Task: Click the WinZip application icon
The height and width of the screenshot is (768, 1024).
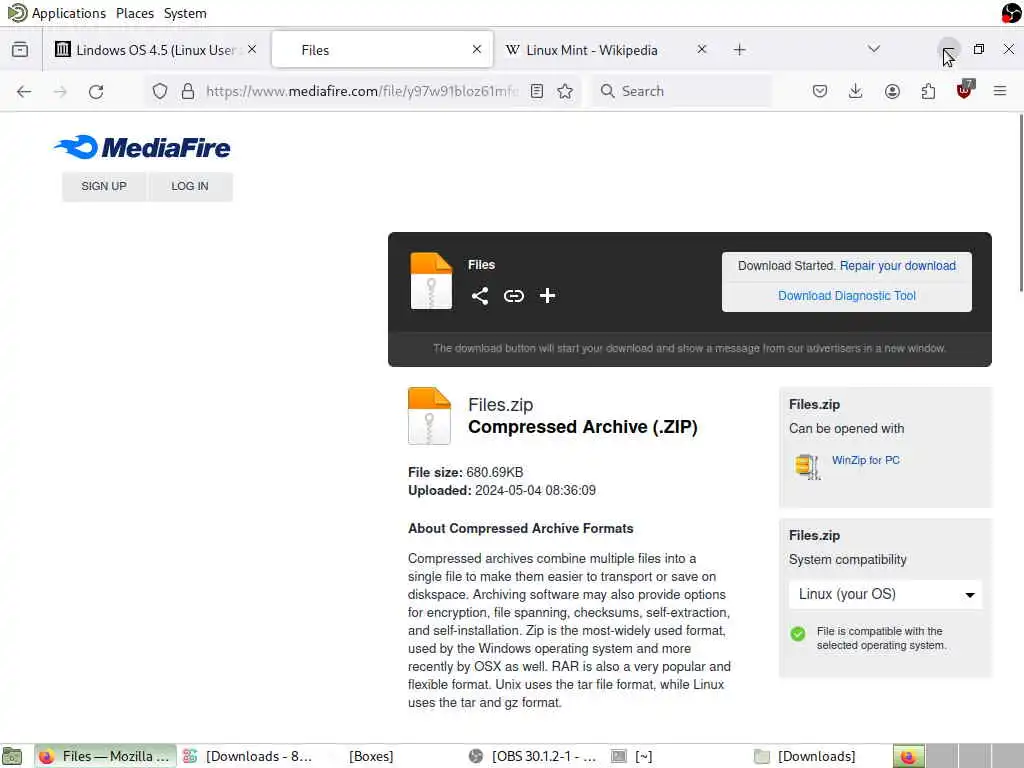Action: pyautogui.click(x=807, y=466)
